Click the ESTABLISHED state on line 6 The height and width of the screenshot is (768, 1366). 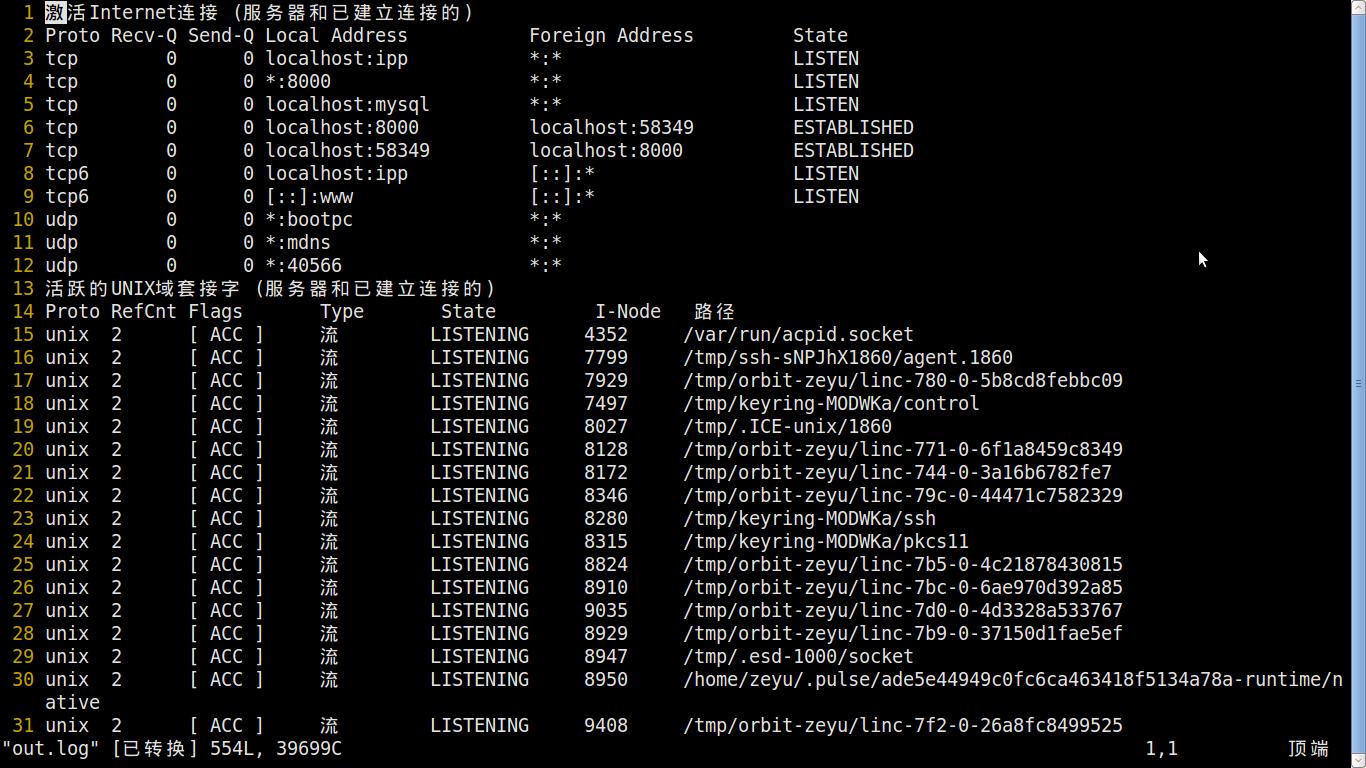(853, 127)
